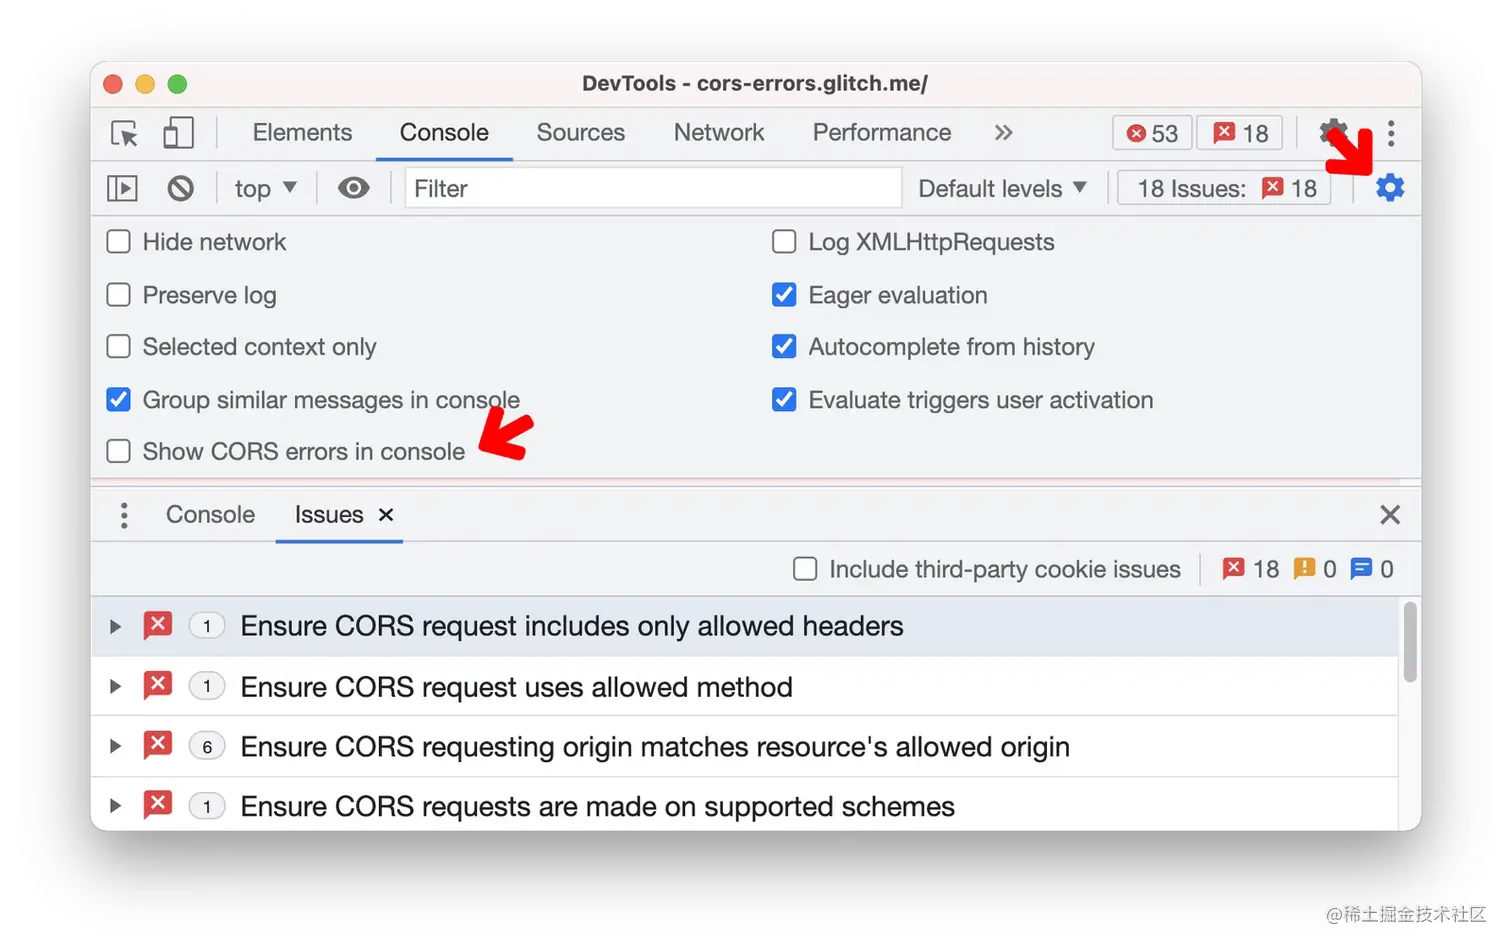The image size is (1512, 950).
Task: Enable Hide network checkbox
Action: (x=119, y=242)
